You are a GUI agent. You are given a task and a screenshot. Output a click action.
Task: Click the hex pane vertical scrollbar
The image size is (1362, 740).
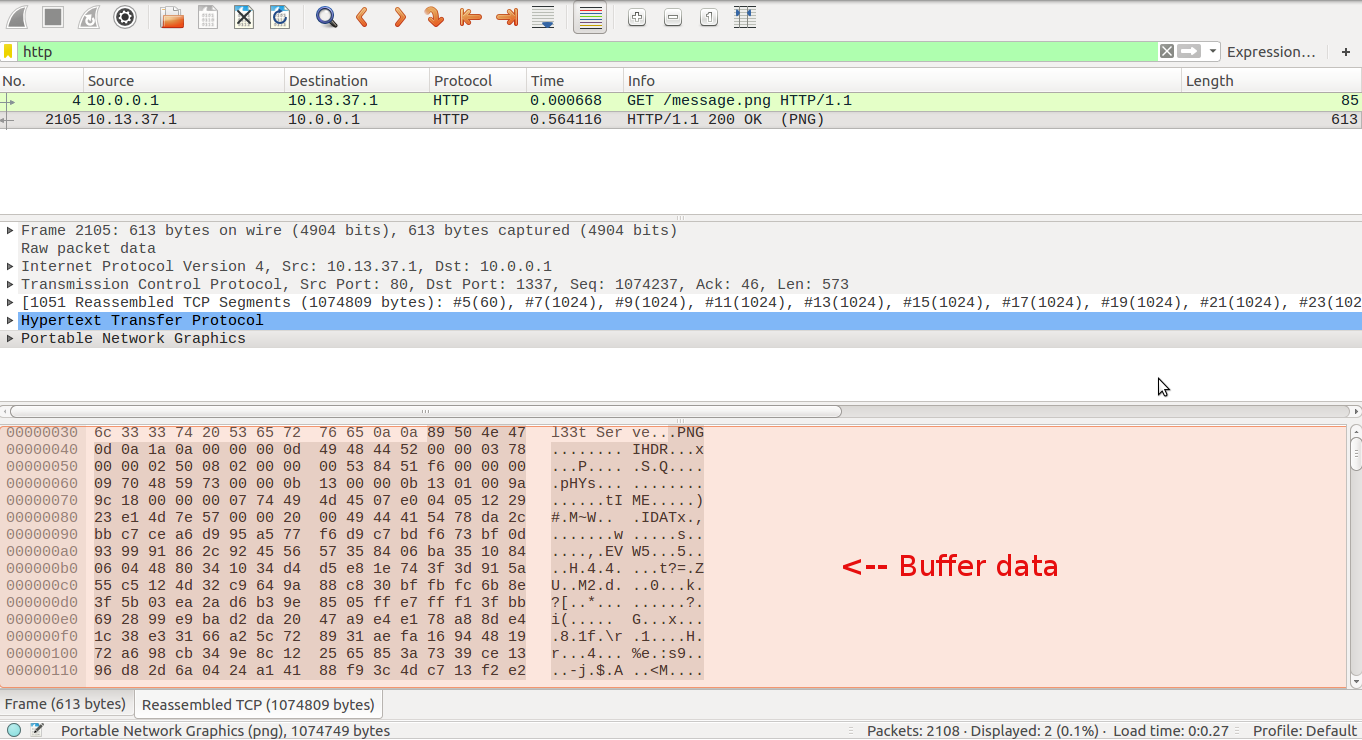[x=1355, y=452]
